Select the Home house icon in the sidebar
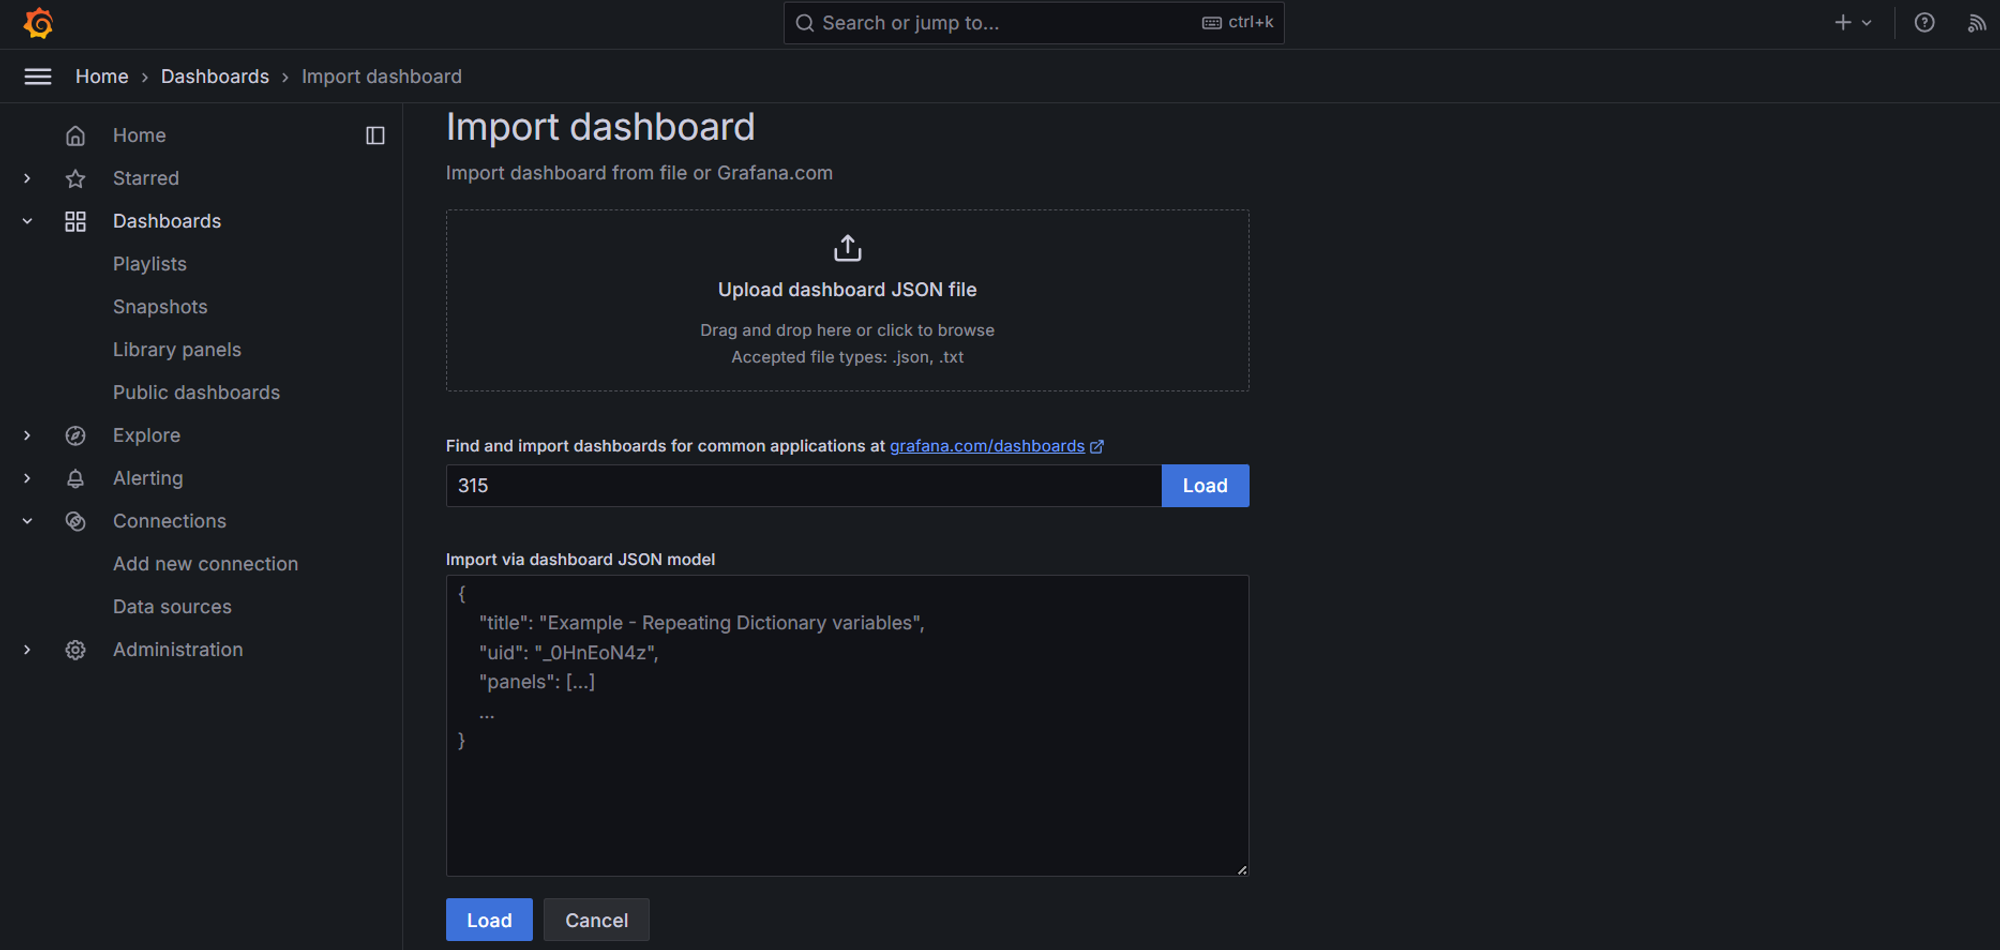Viewport: 2000px width, 950px height. 76,134
